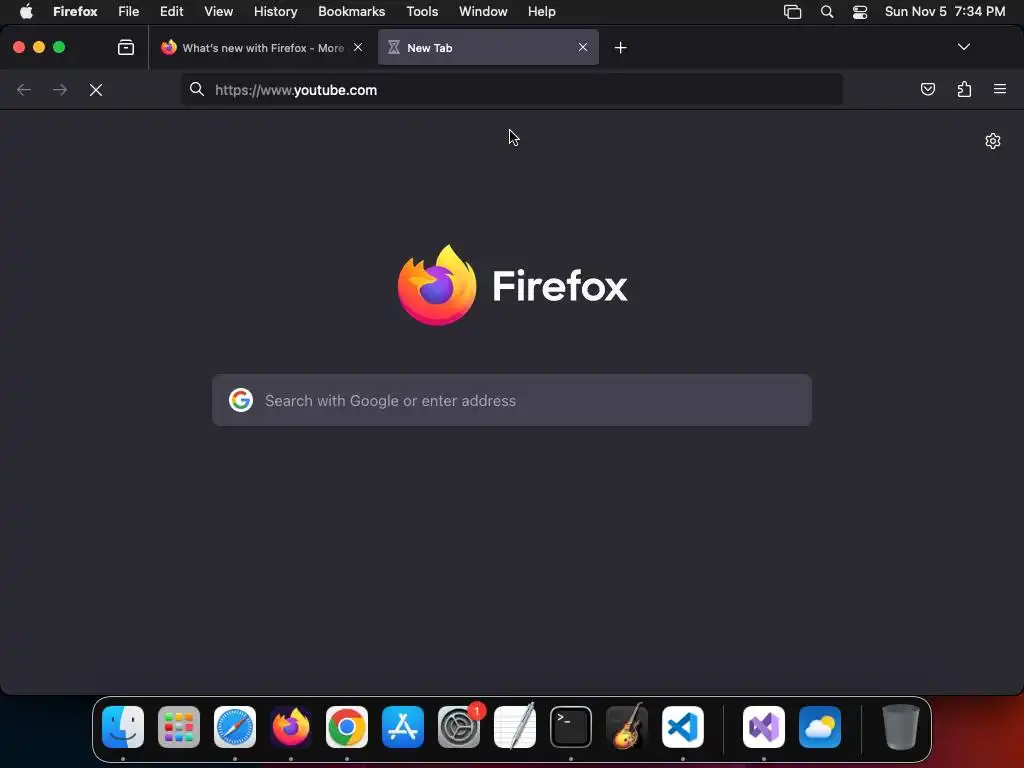Open Firefox application hamburger menu
Image resolution: width=1024 pixels, height=768 pixels.
pos(1000,89)
